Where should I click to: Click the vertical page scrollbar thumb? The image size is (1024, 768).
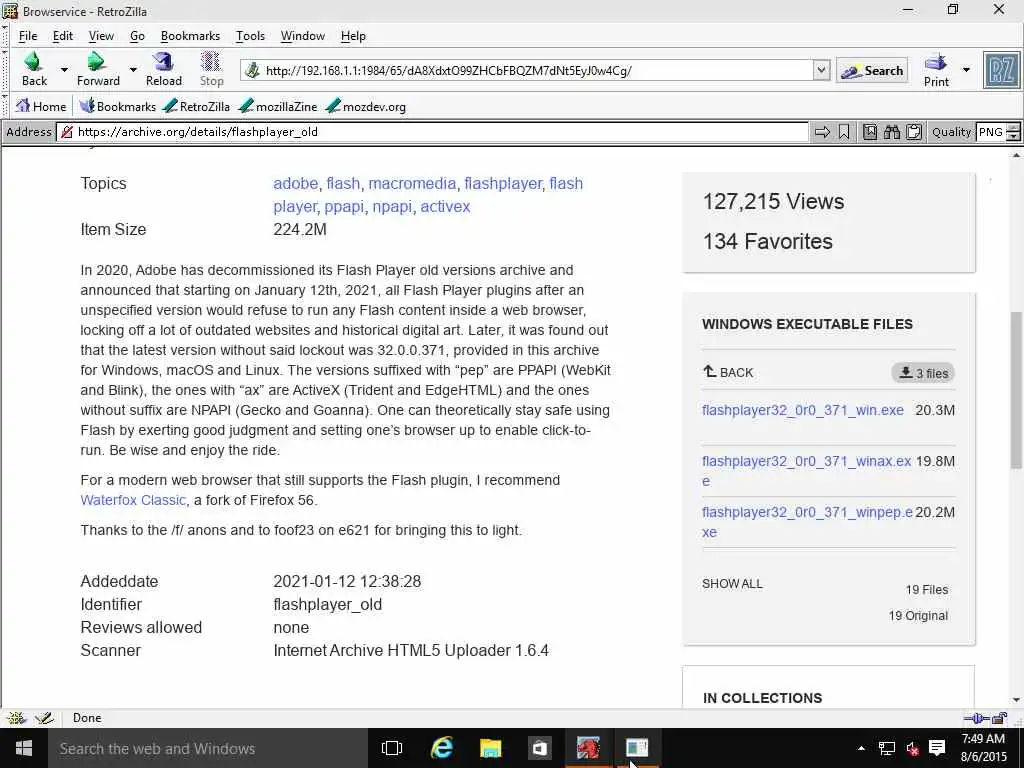click(x=1016, y=390)
